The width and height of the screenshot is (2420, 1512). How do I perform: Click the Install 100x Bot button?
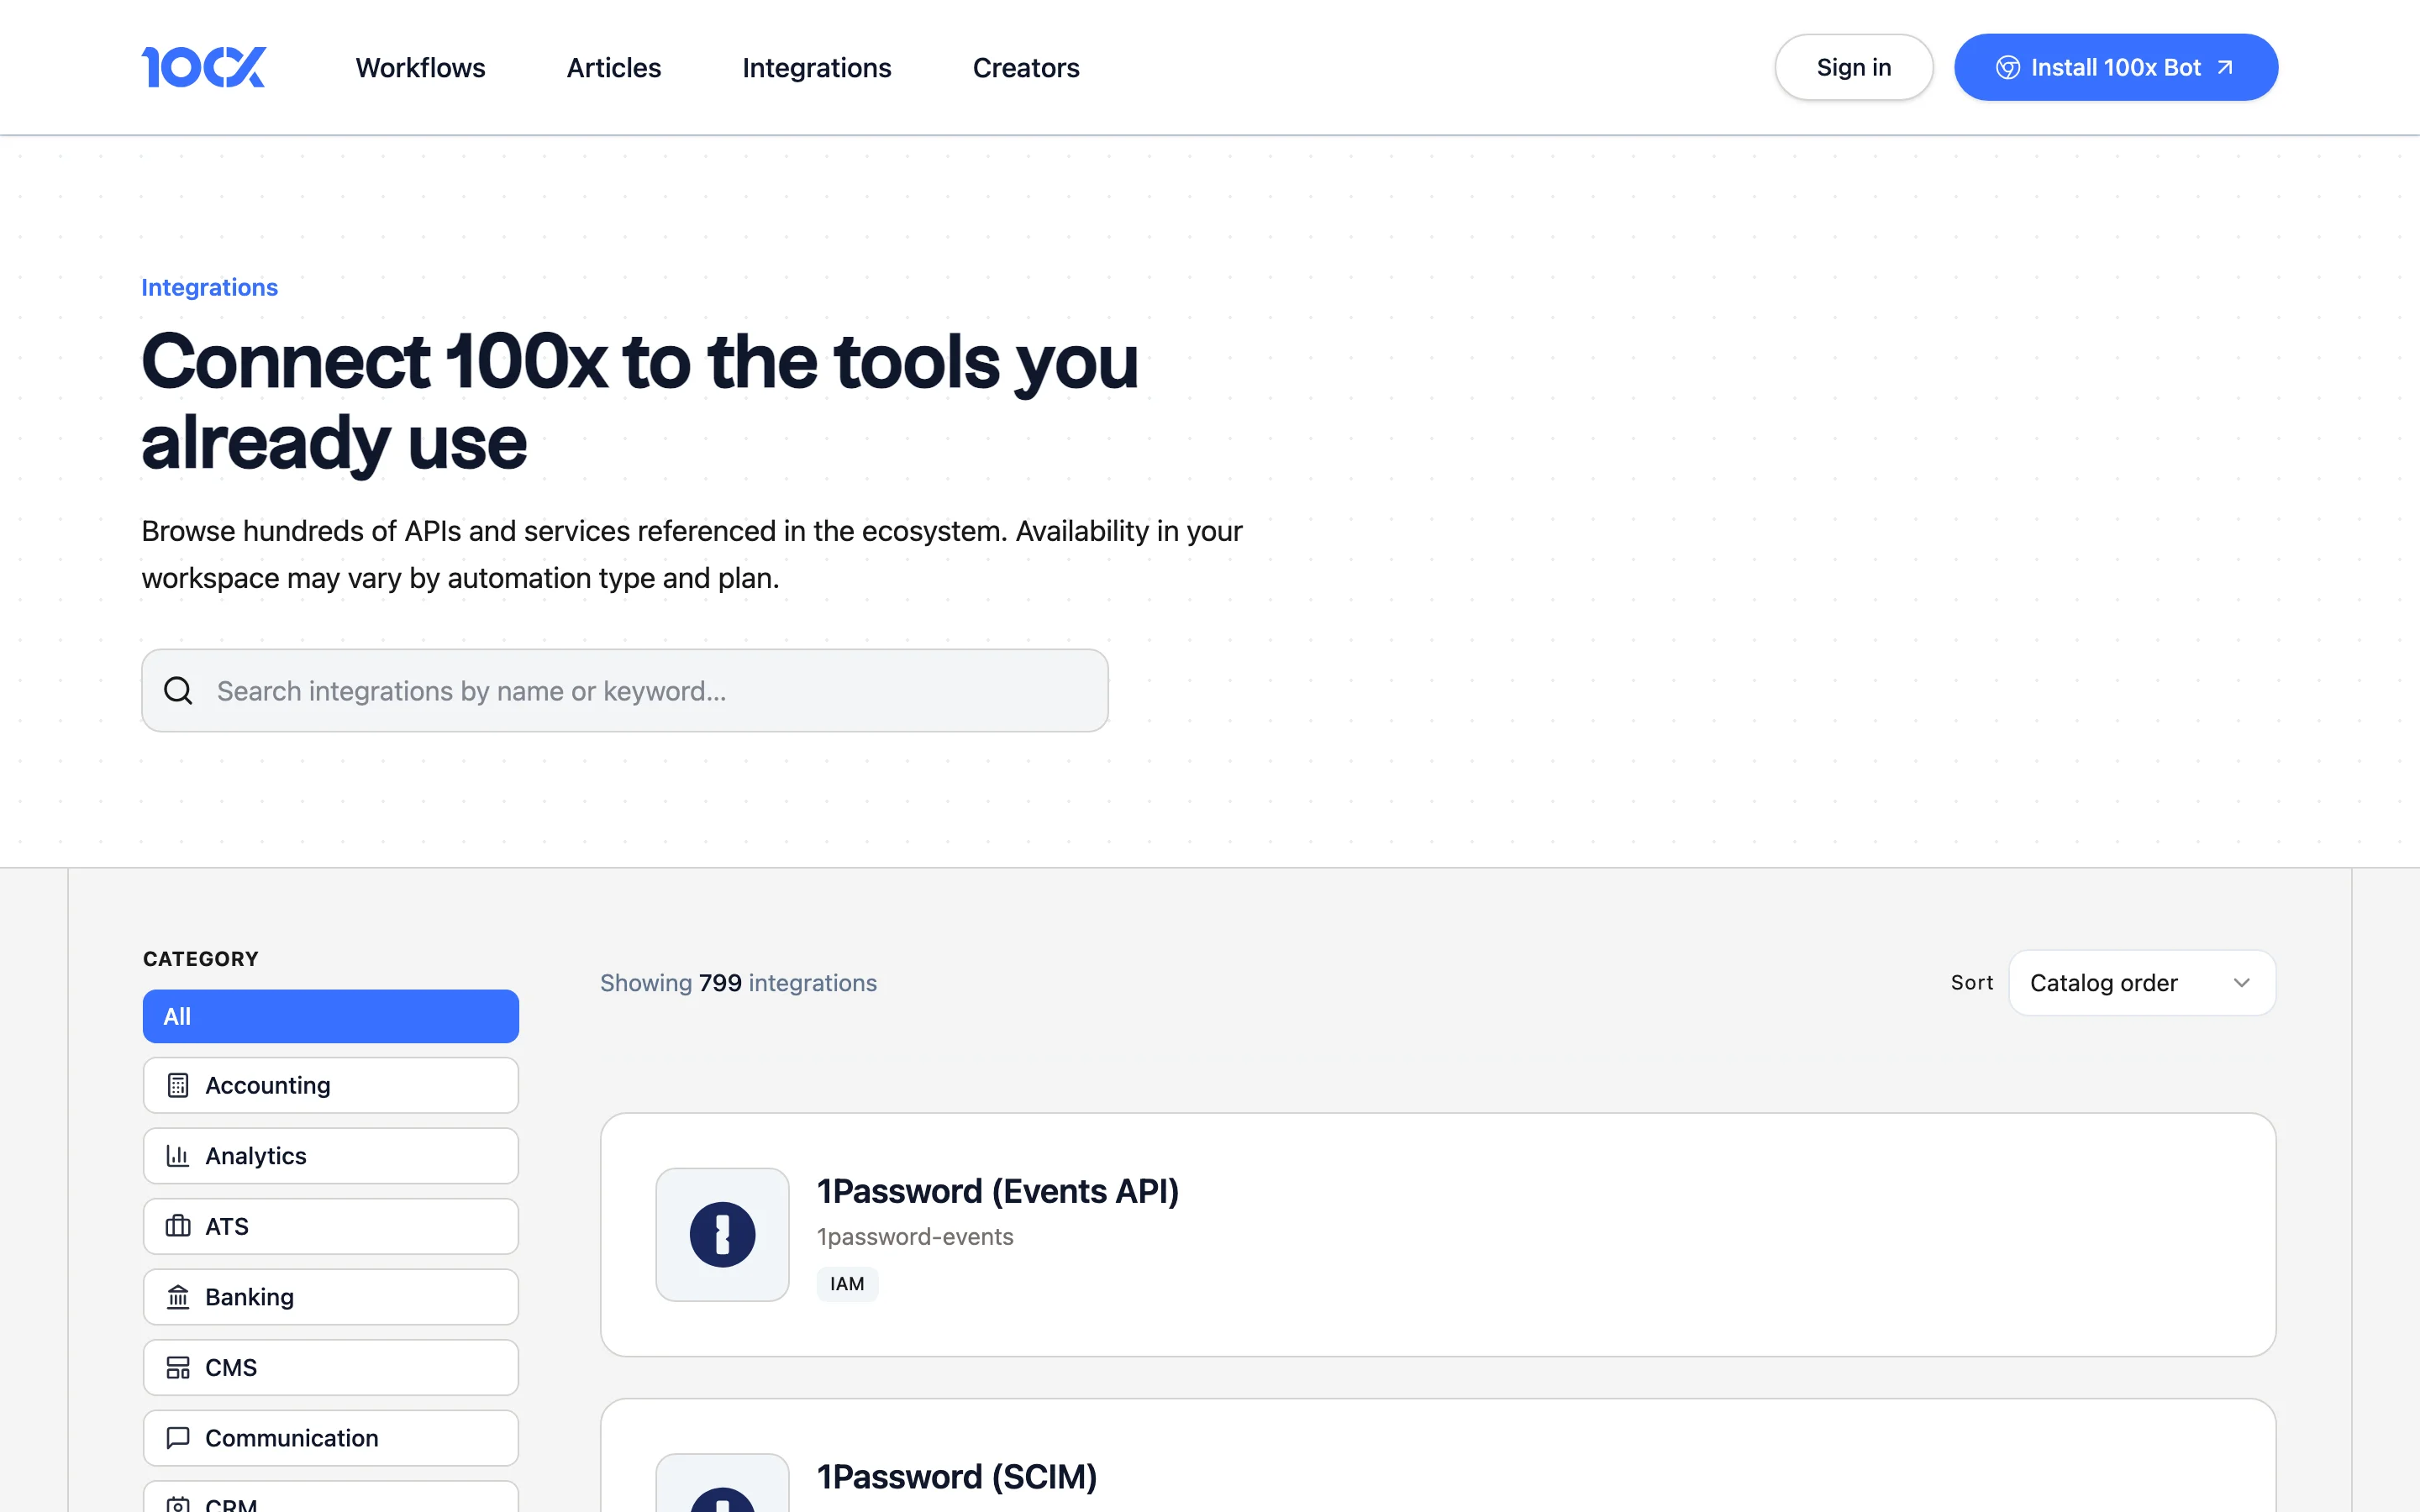(2116, 67)
